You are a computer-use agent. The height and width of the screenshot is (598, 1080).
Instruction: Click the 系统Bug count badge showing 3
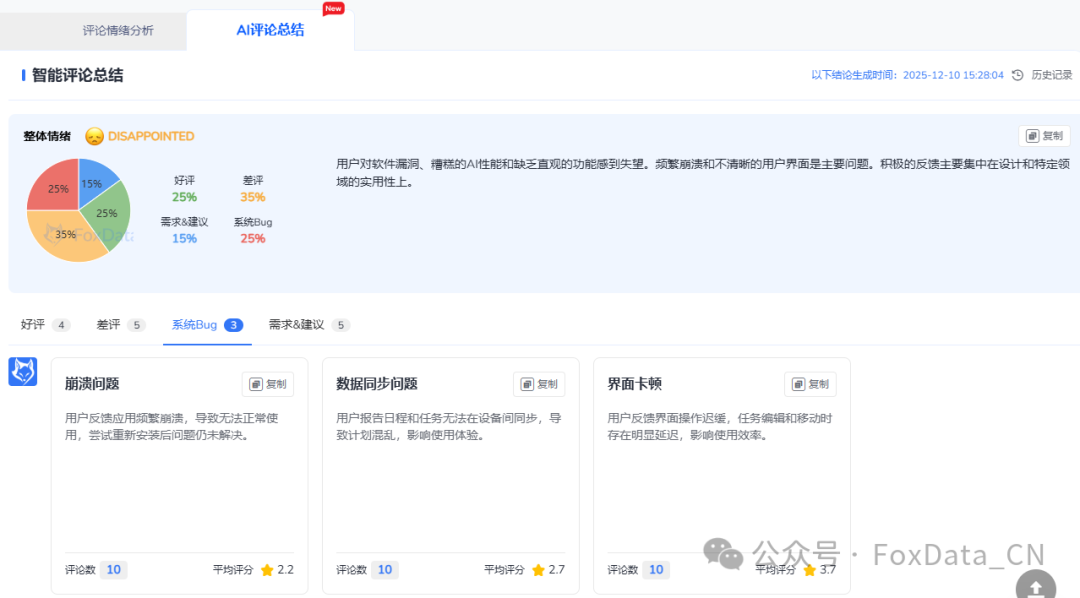pos(233,325)
